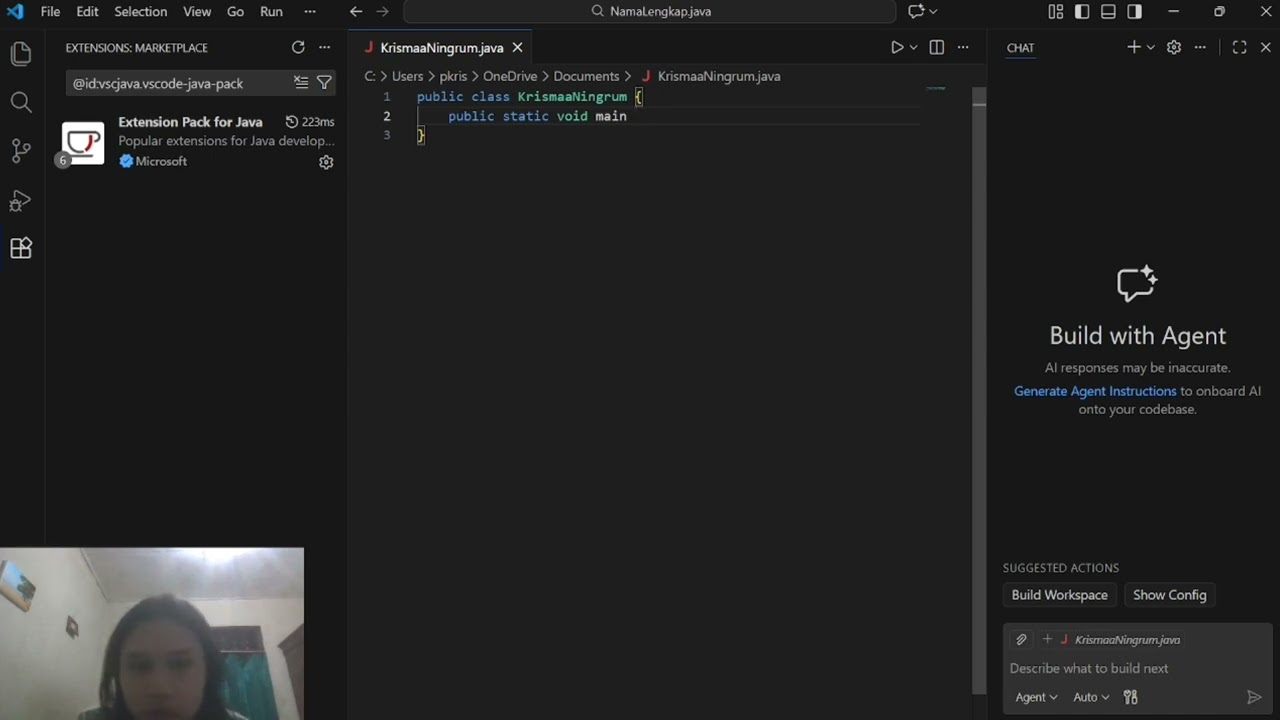Click the Build Workspace suggested action
This screenshot has width=1280, height=720.
(x=1059, y=595)
